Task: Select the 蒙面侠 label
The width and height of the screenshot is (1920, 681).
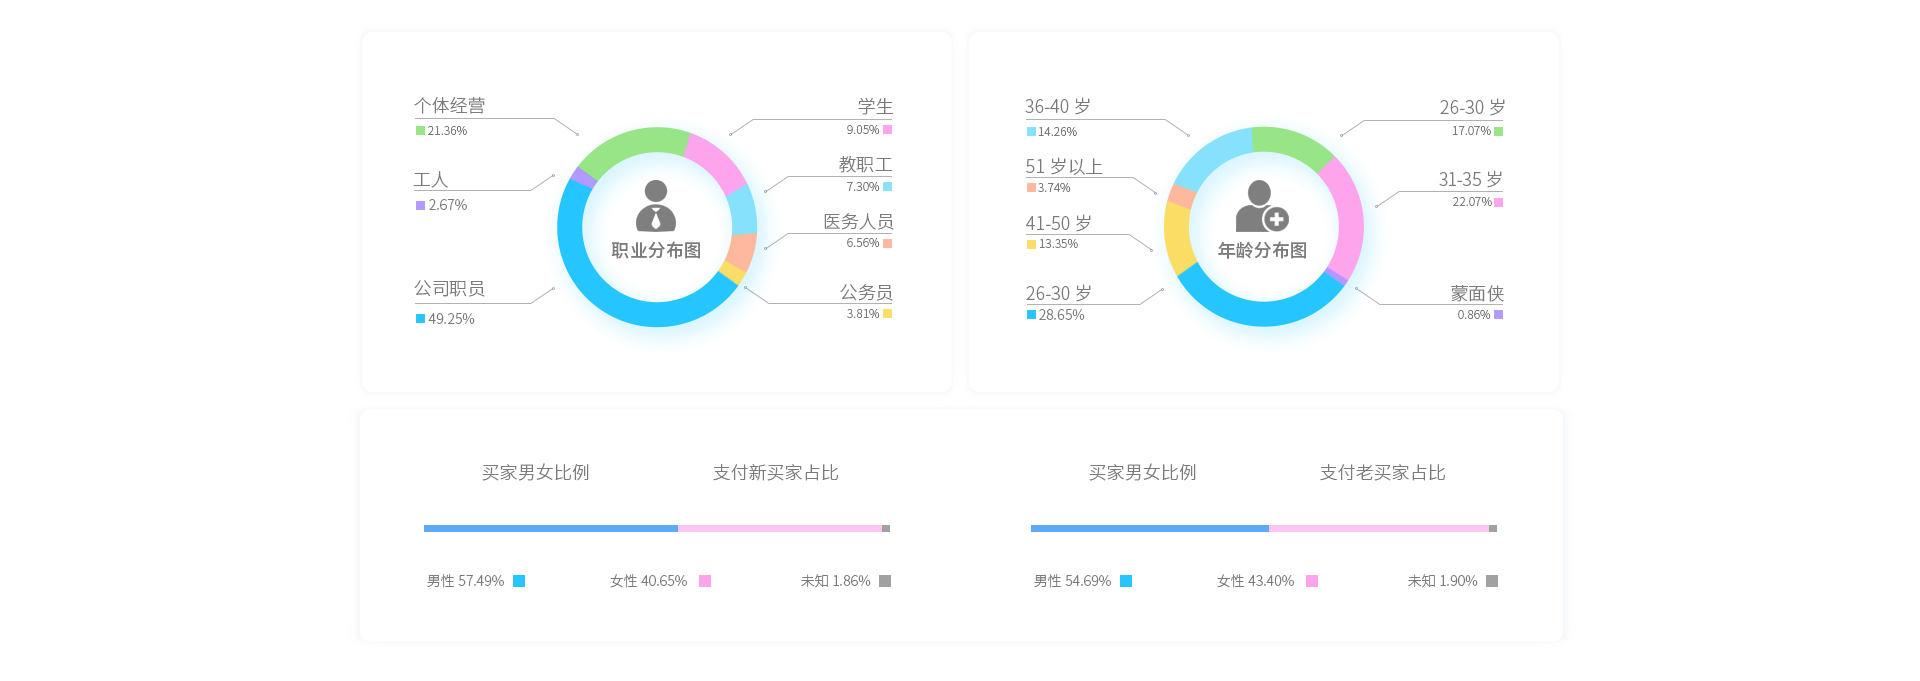Action: pyautogui.click(x=1477, y=293)
